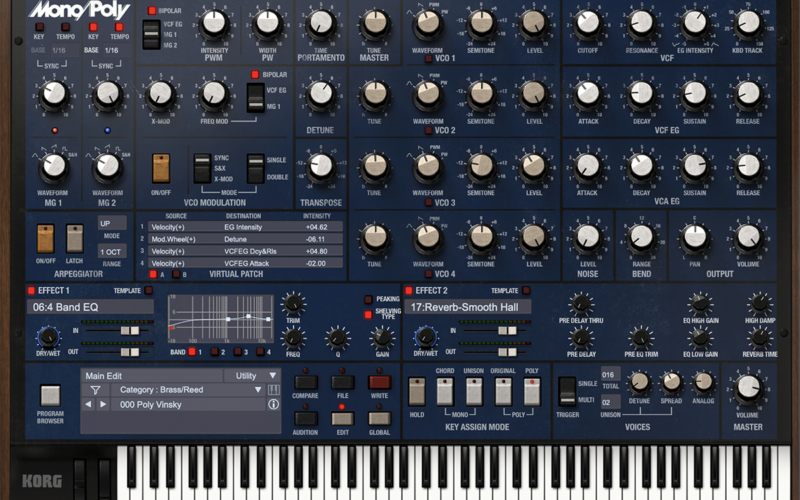This screenshot has width=800, height=500.
Task: Adjust the Effect 1 IN level slider
Action: pos(130,331)
